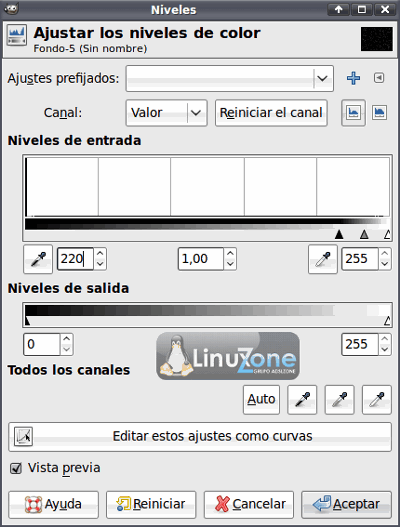
Task: Click the all-channels white point eyedropper
Action: click(377, 400)
